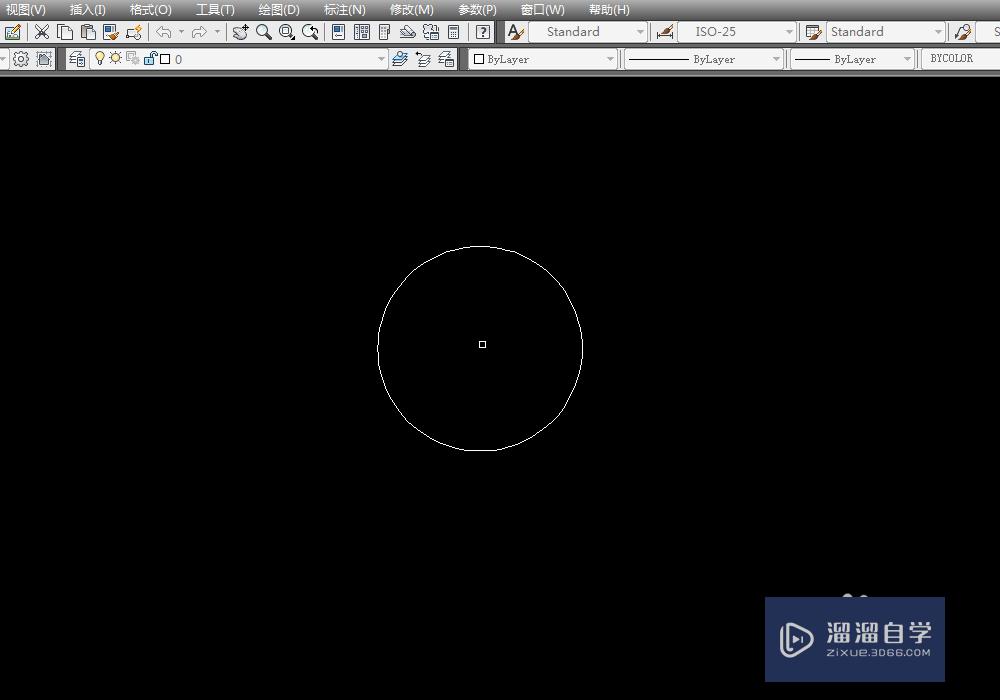Open the 修改(M) menu
This screenshot has width=1000, height=700.
point(410,9)
